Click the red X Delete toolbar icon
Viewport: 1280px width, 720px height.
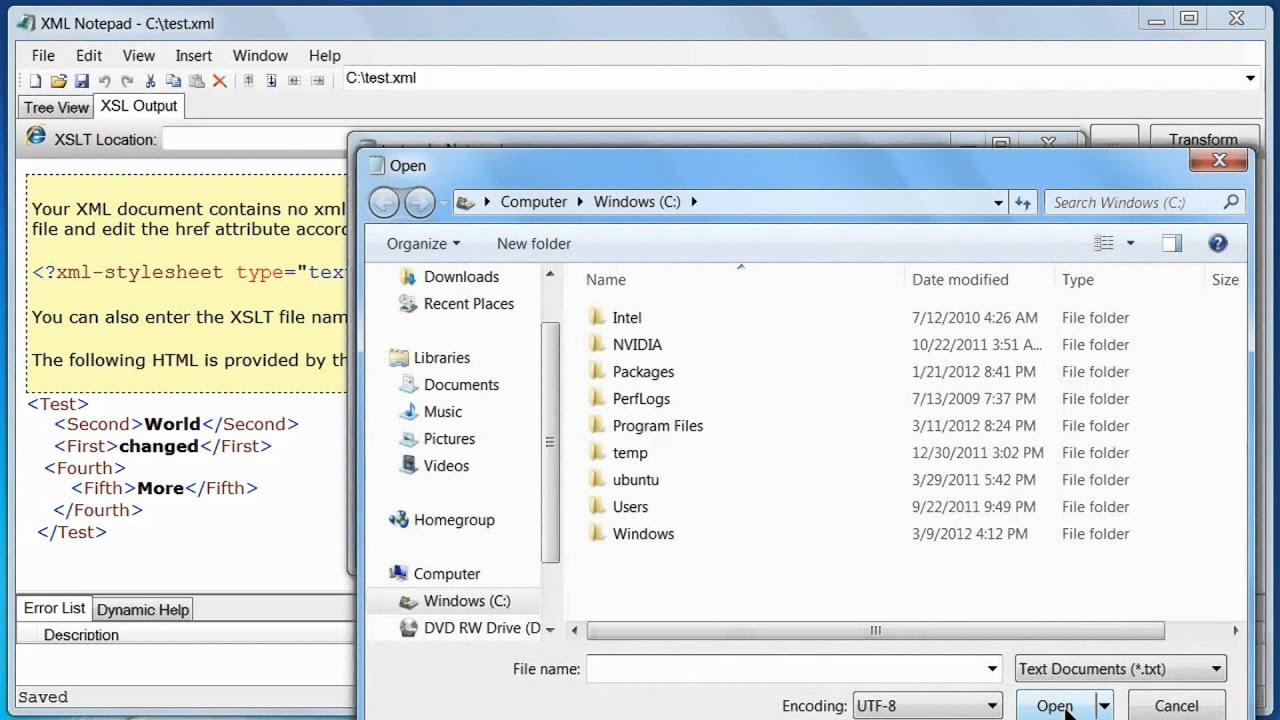pos(219,81)
